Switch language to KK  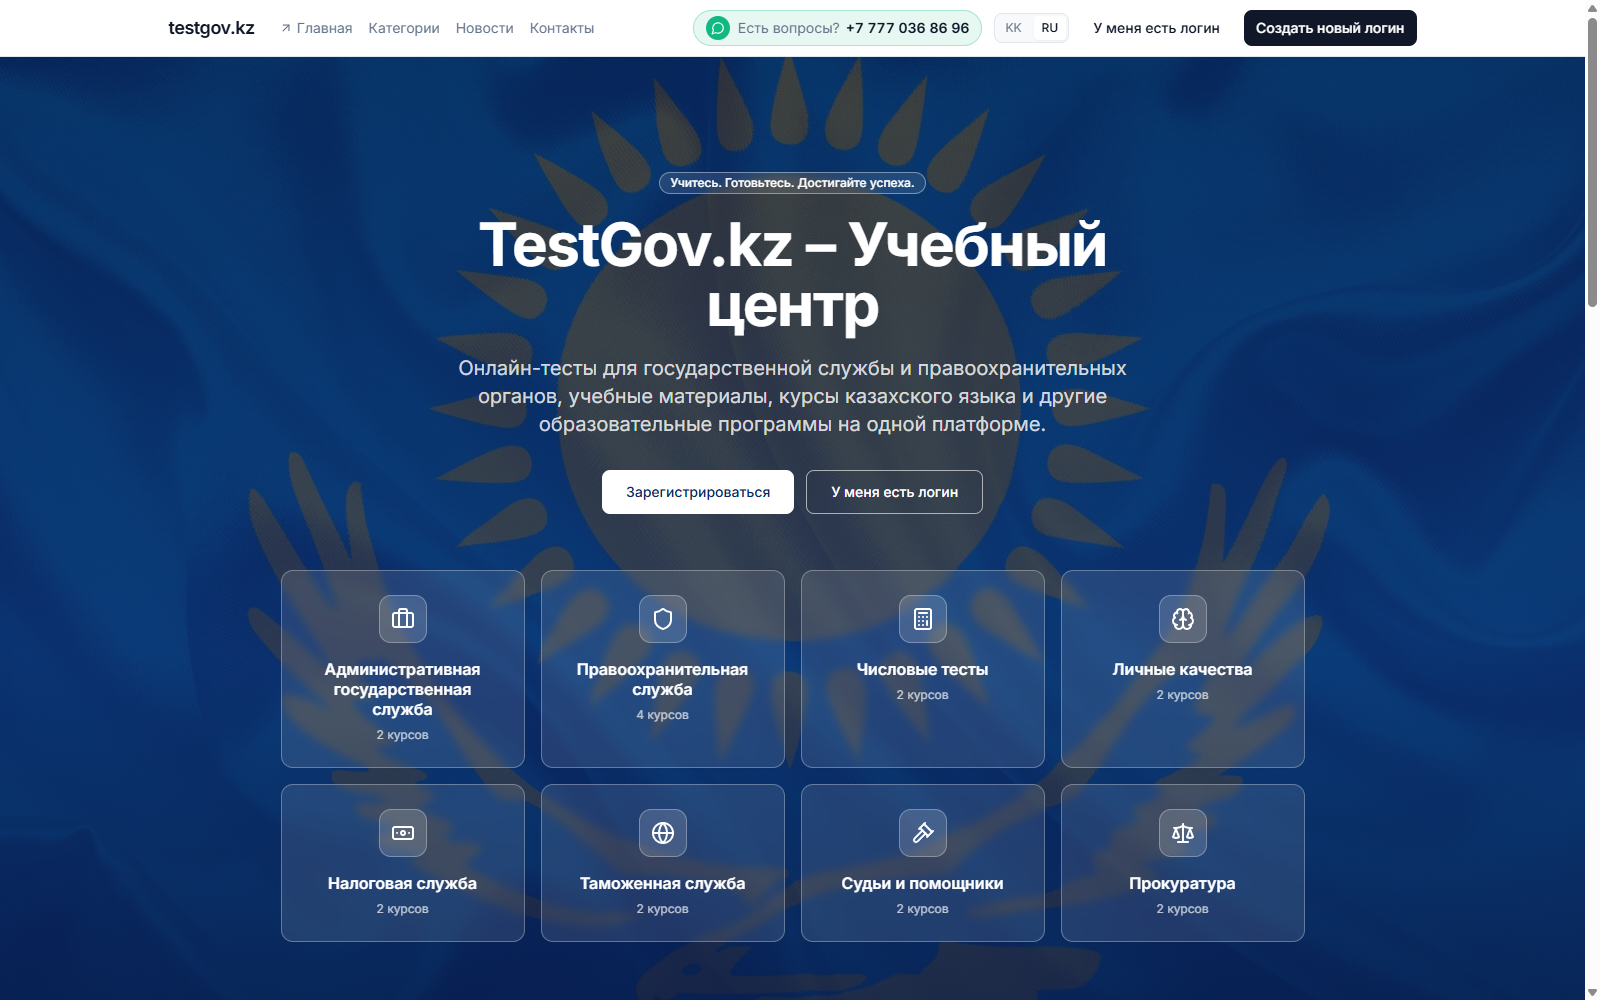click(x=1013, y=28)
